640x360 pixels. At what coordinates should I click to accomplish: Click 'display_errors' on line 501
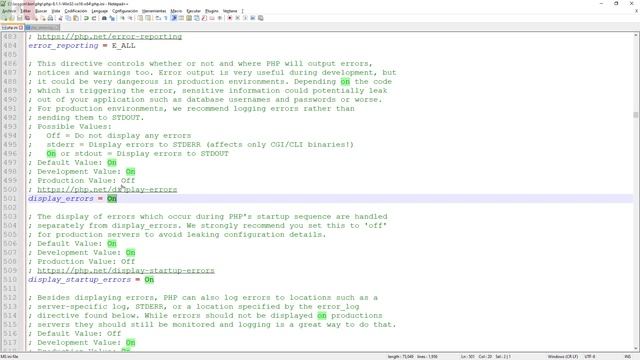pos(61,198)
